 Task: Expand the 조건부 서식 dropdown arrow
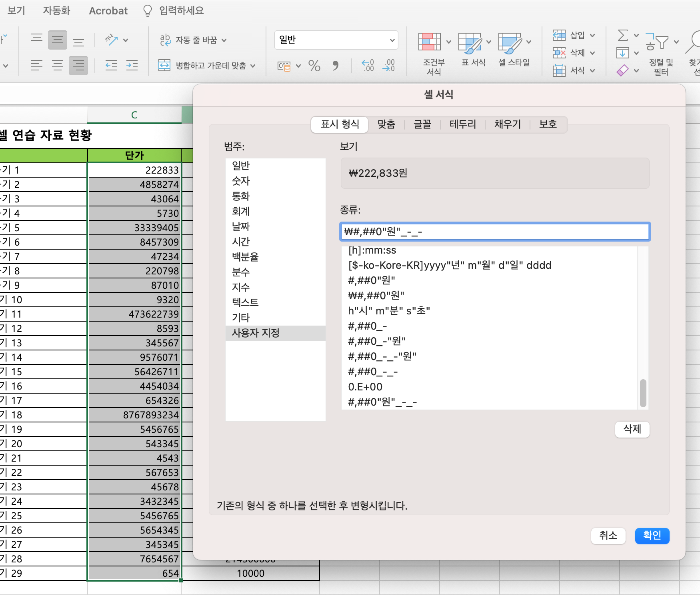click(448, 42)
